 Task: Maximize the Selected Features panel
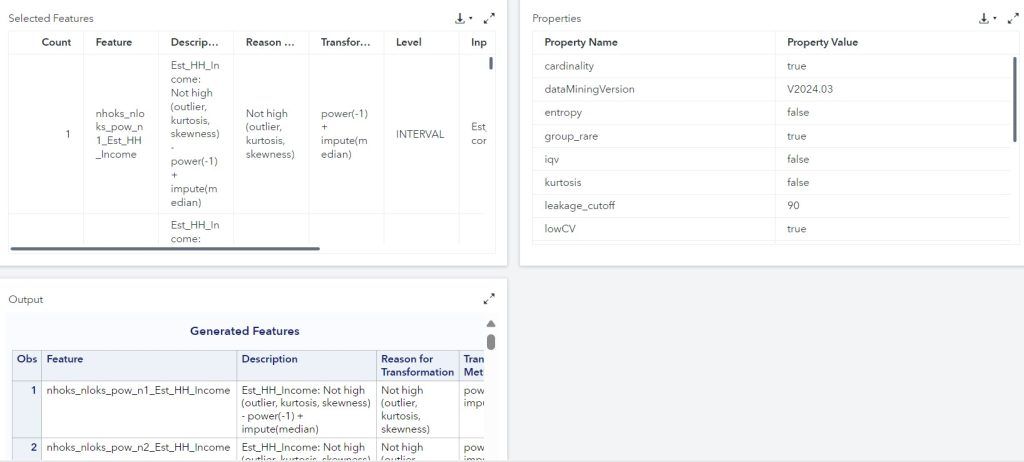tap(489, 18)
